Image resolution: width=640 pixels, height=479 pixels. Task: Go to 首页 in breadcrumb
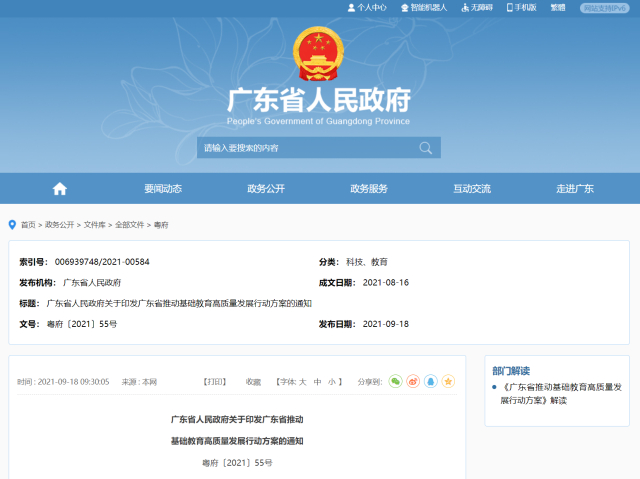click(x=28, y=225)
